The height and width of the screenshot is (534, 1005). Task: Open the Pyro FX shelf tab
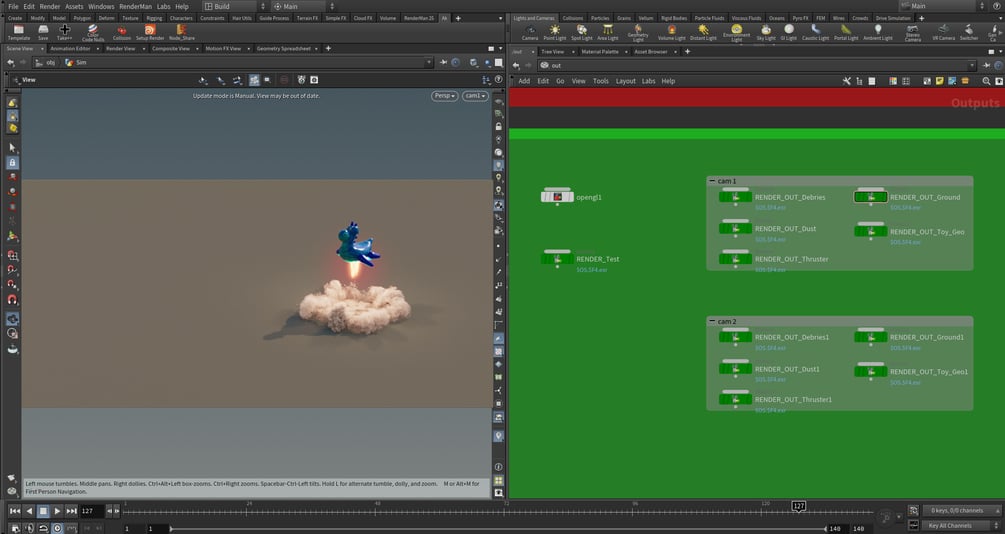tap(800, 18)
